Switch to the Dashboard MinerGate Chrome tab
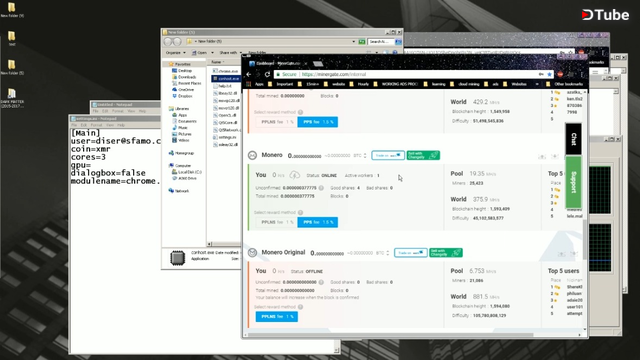The width and height of the screenshot is (640, 360). pos(278,64)
